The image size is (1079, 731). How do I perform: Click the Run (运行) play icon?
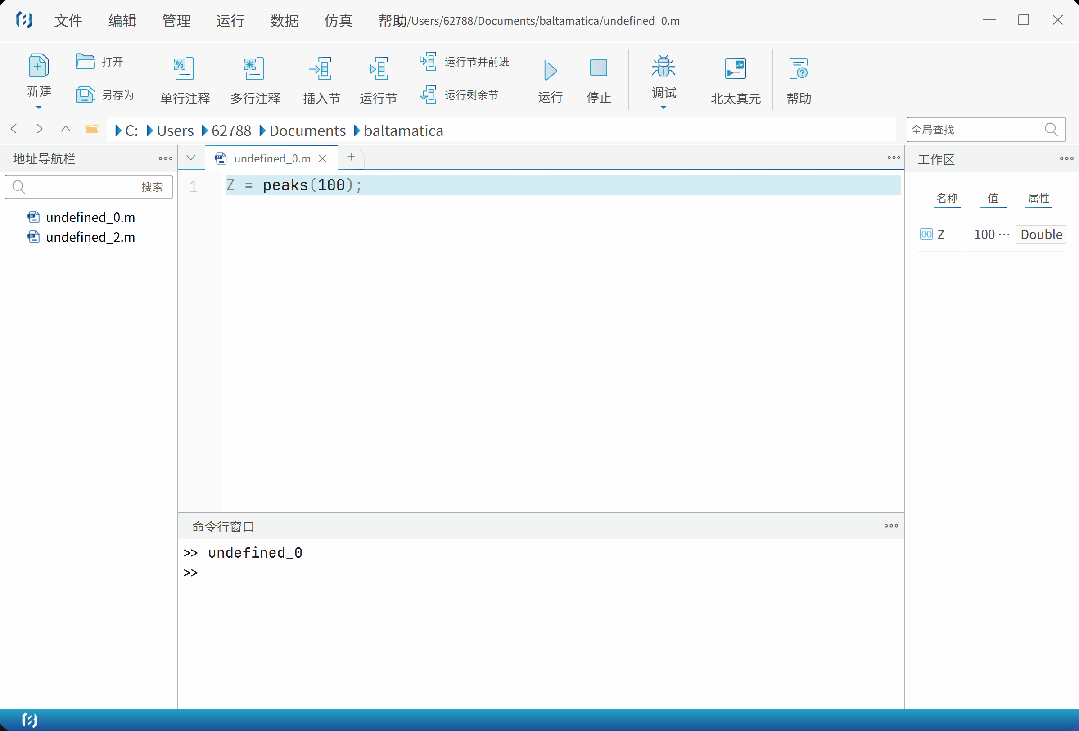tap(550, 70)
